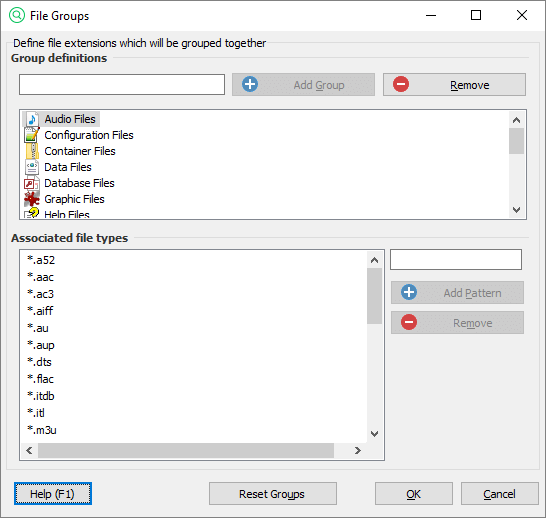Viewport: 546px width, 518px height.
Task: Select the Audio Files group
Action: 70,119
